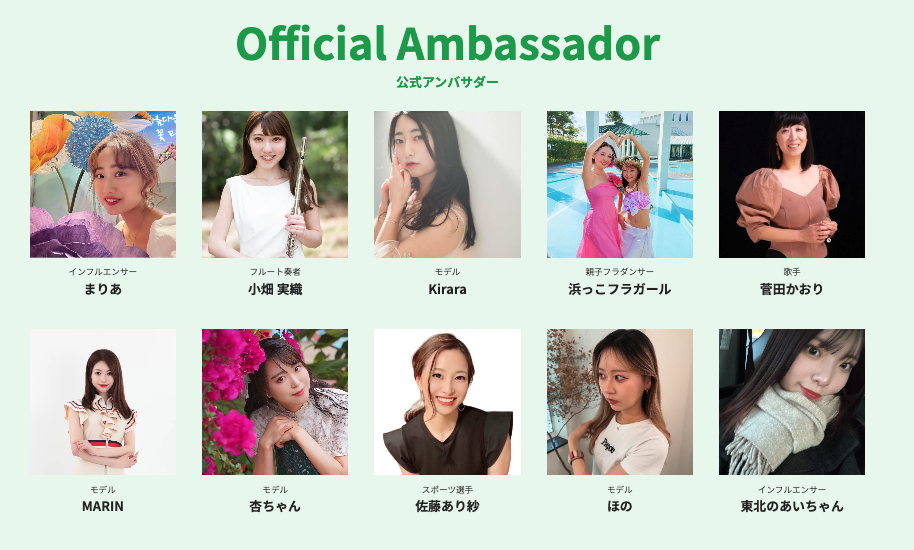Open the 浜っこフラガール hula dancers photo
914x550 pixels.
click(x=620, y=184)
